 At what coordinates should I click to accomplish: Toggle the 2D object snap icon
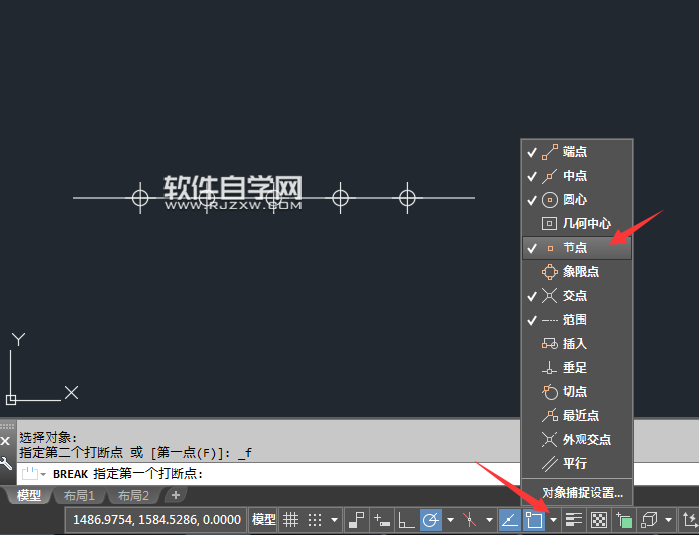534,520
